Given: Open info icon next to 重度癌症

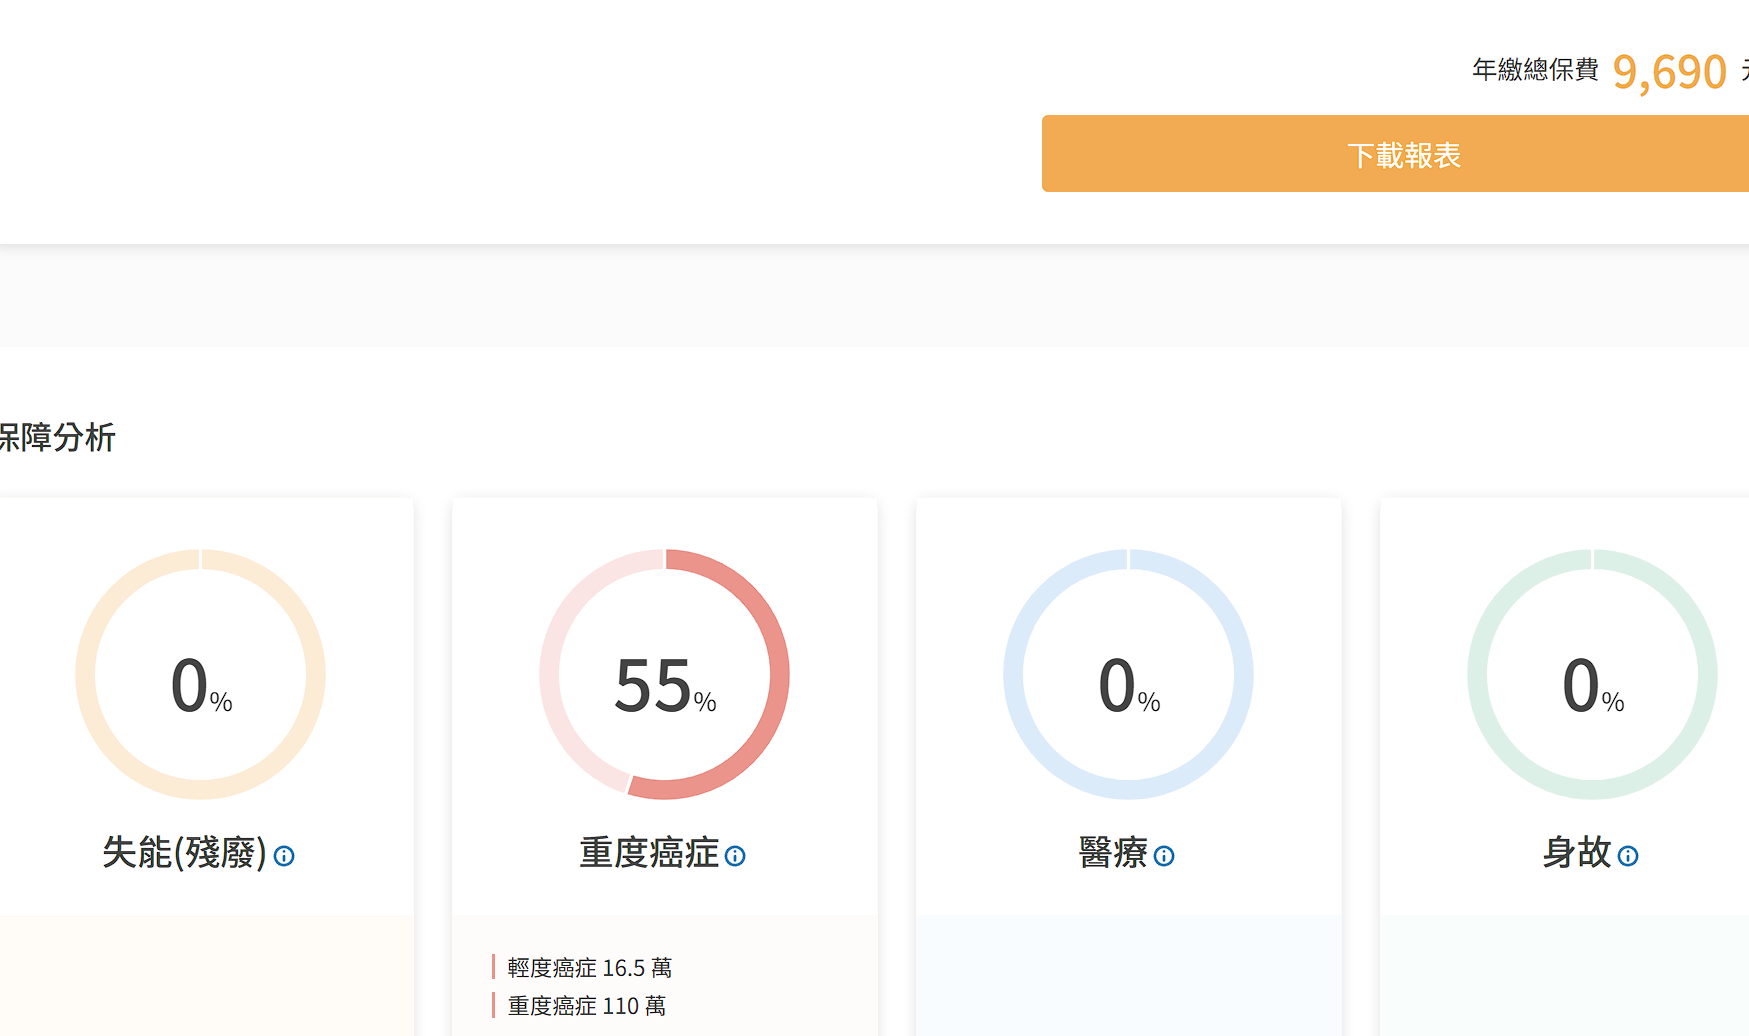Looking at the screenshot, I should pyautogui.click(x=735, y=856).
